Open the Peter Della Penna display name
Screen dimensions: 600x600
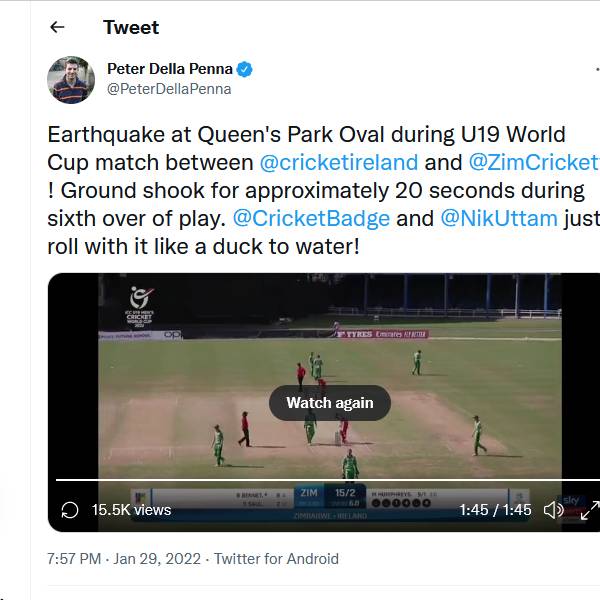tap(170, 69)
